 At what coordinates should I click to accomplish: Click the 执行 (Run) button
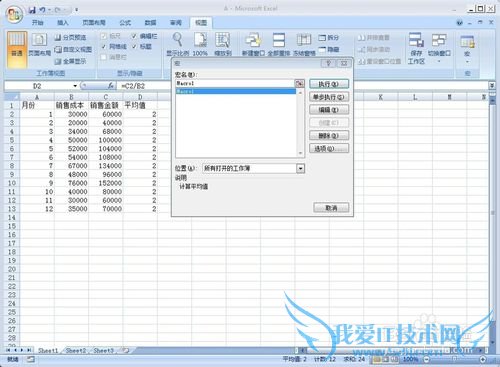pos(329,84)
